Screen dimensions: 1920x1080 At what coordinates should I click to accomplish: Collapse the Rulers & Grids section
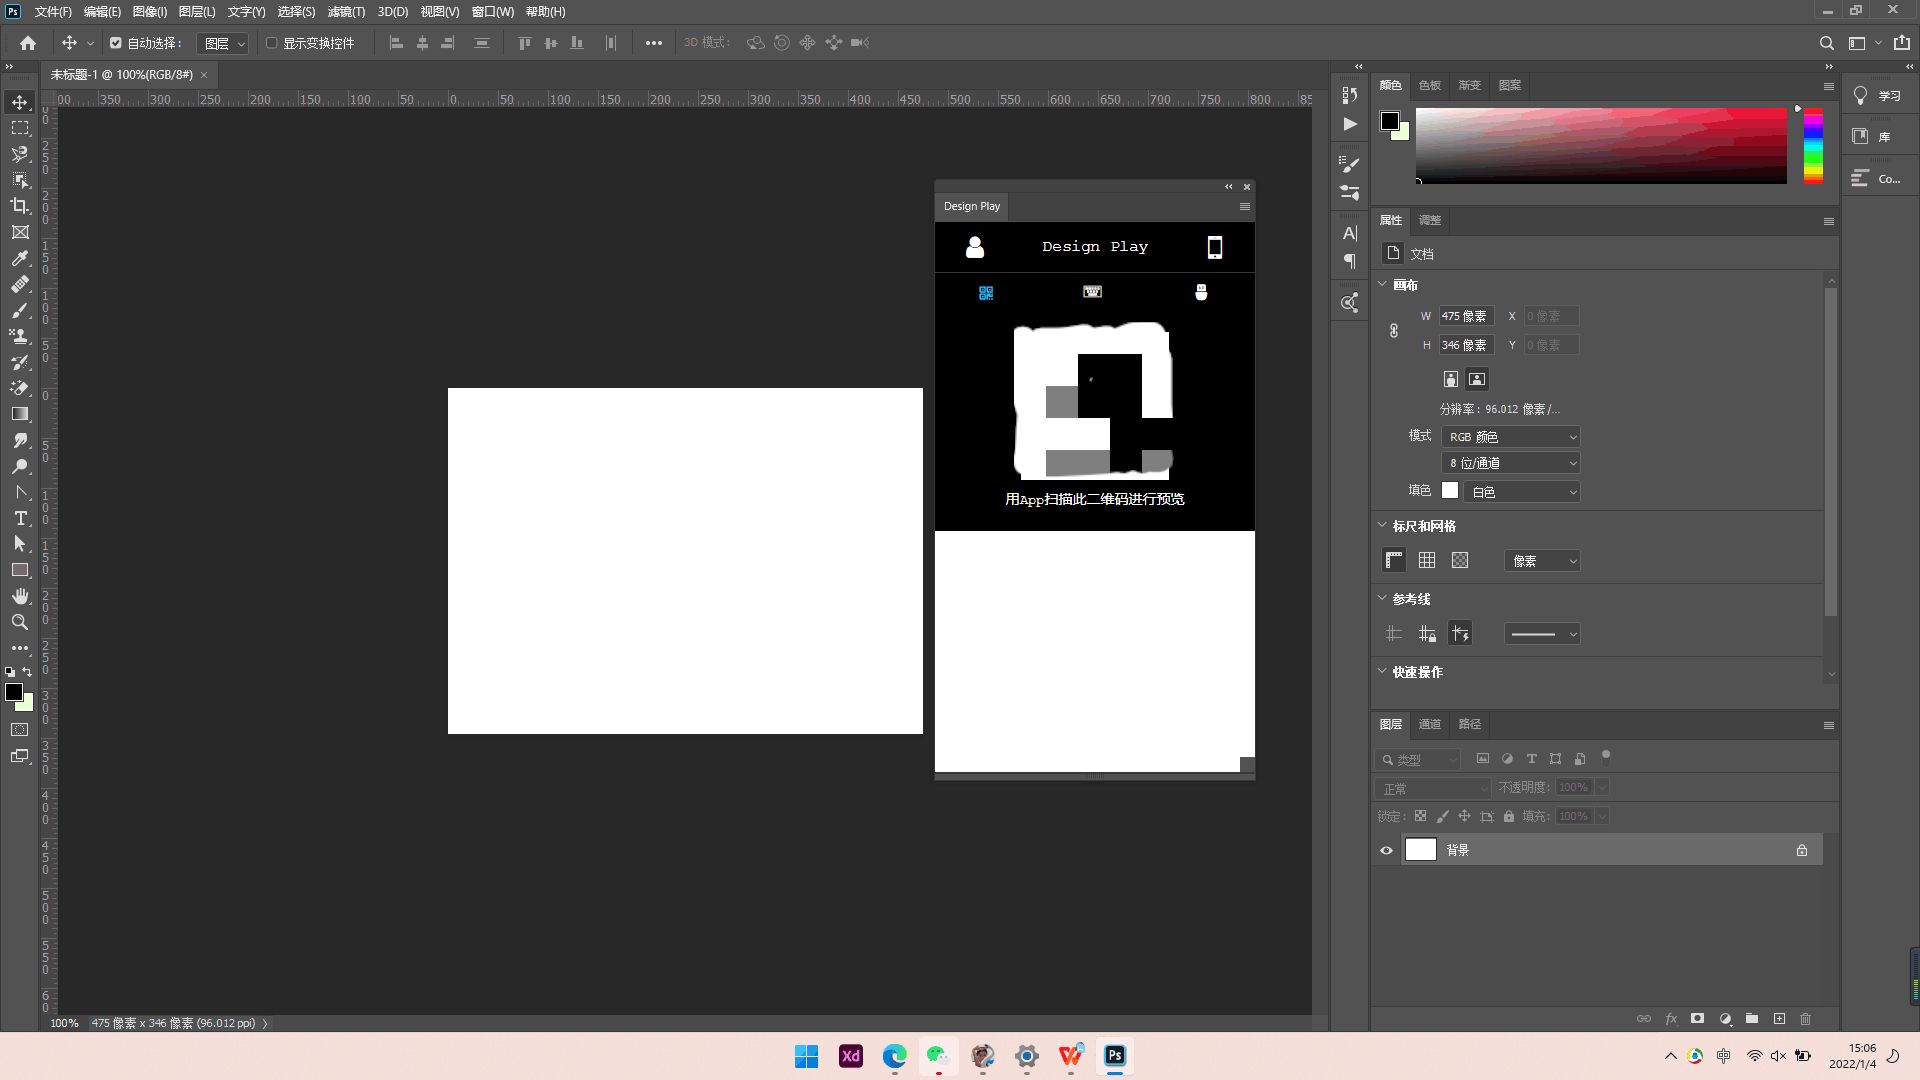[x=1382, y=526]
